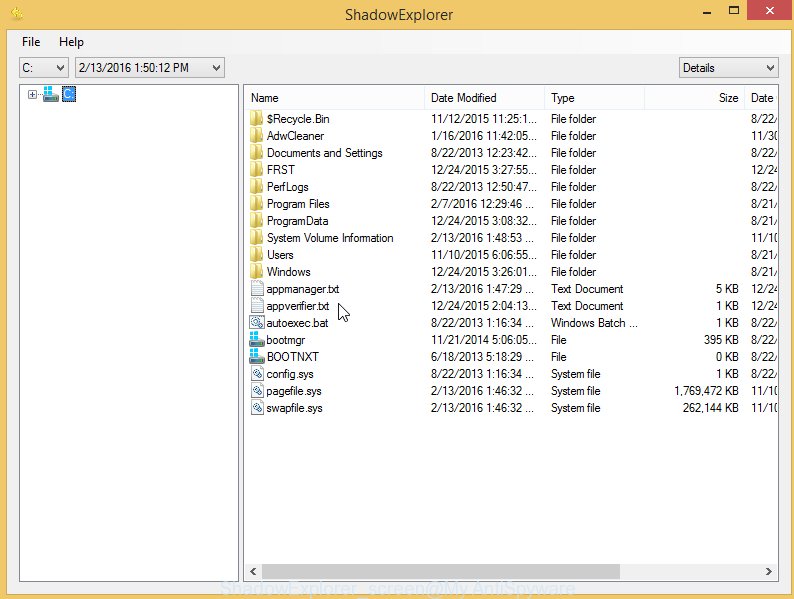The height and width of the screenshot is (599, 794).
Task: Select the bootmgr file icon
Action: (x=257, y=340)
